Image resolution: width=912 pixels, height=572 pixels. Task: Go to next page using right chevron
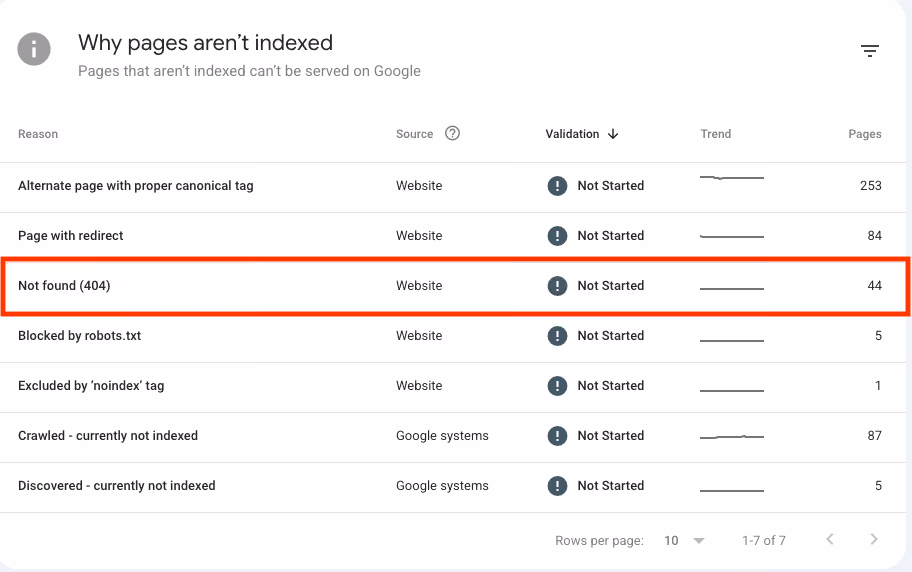874,539
